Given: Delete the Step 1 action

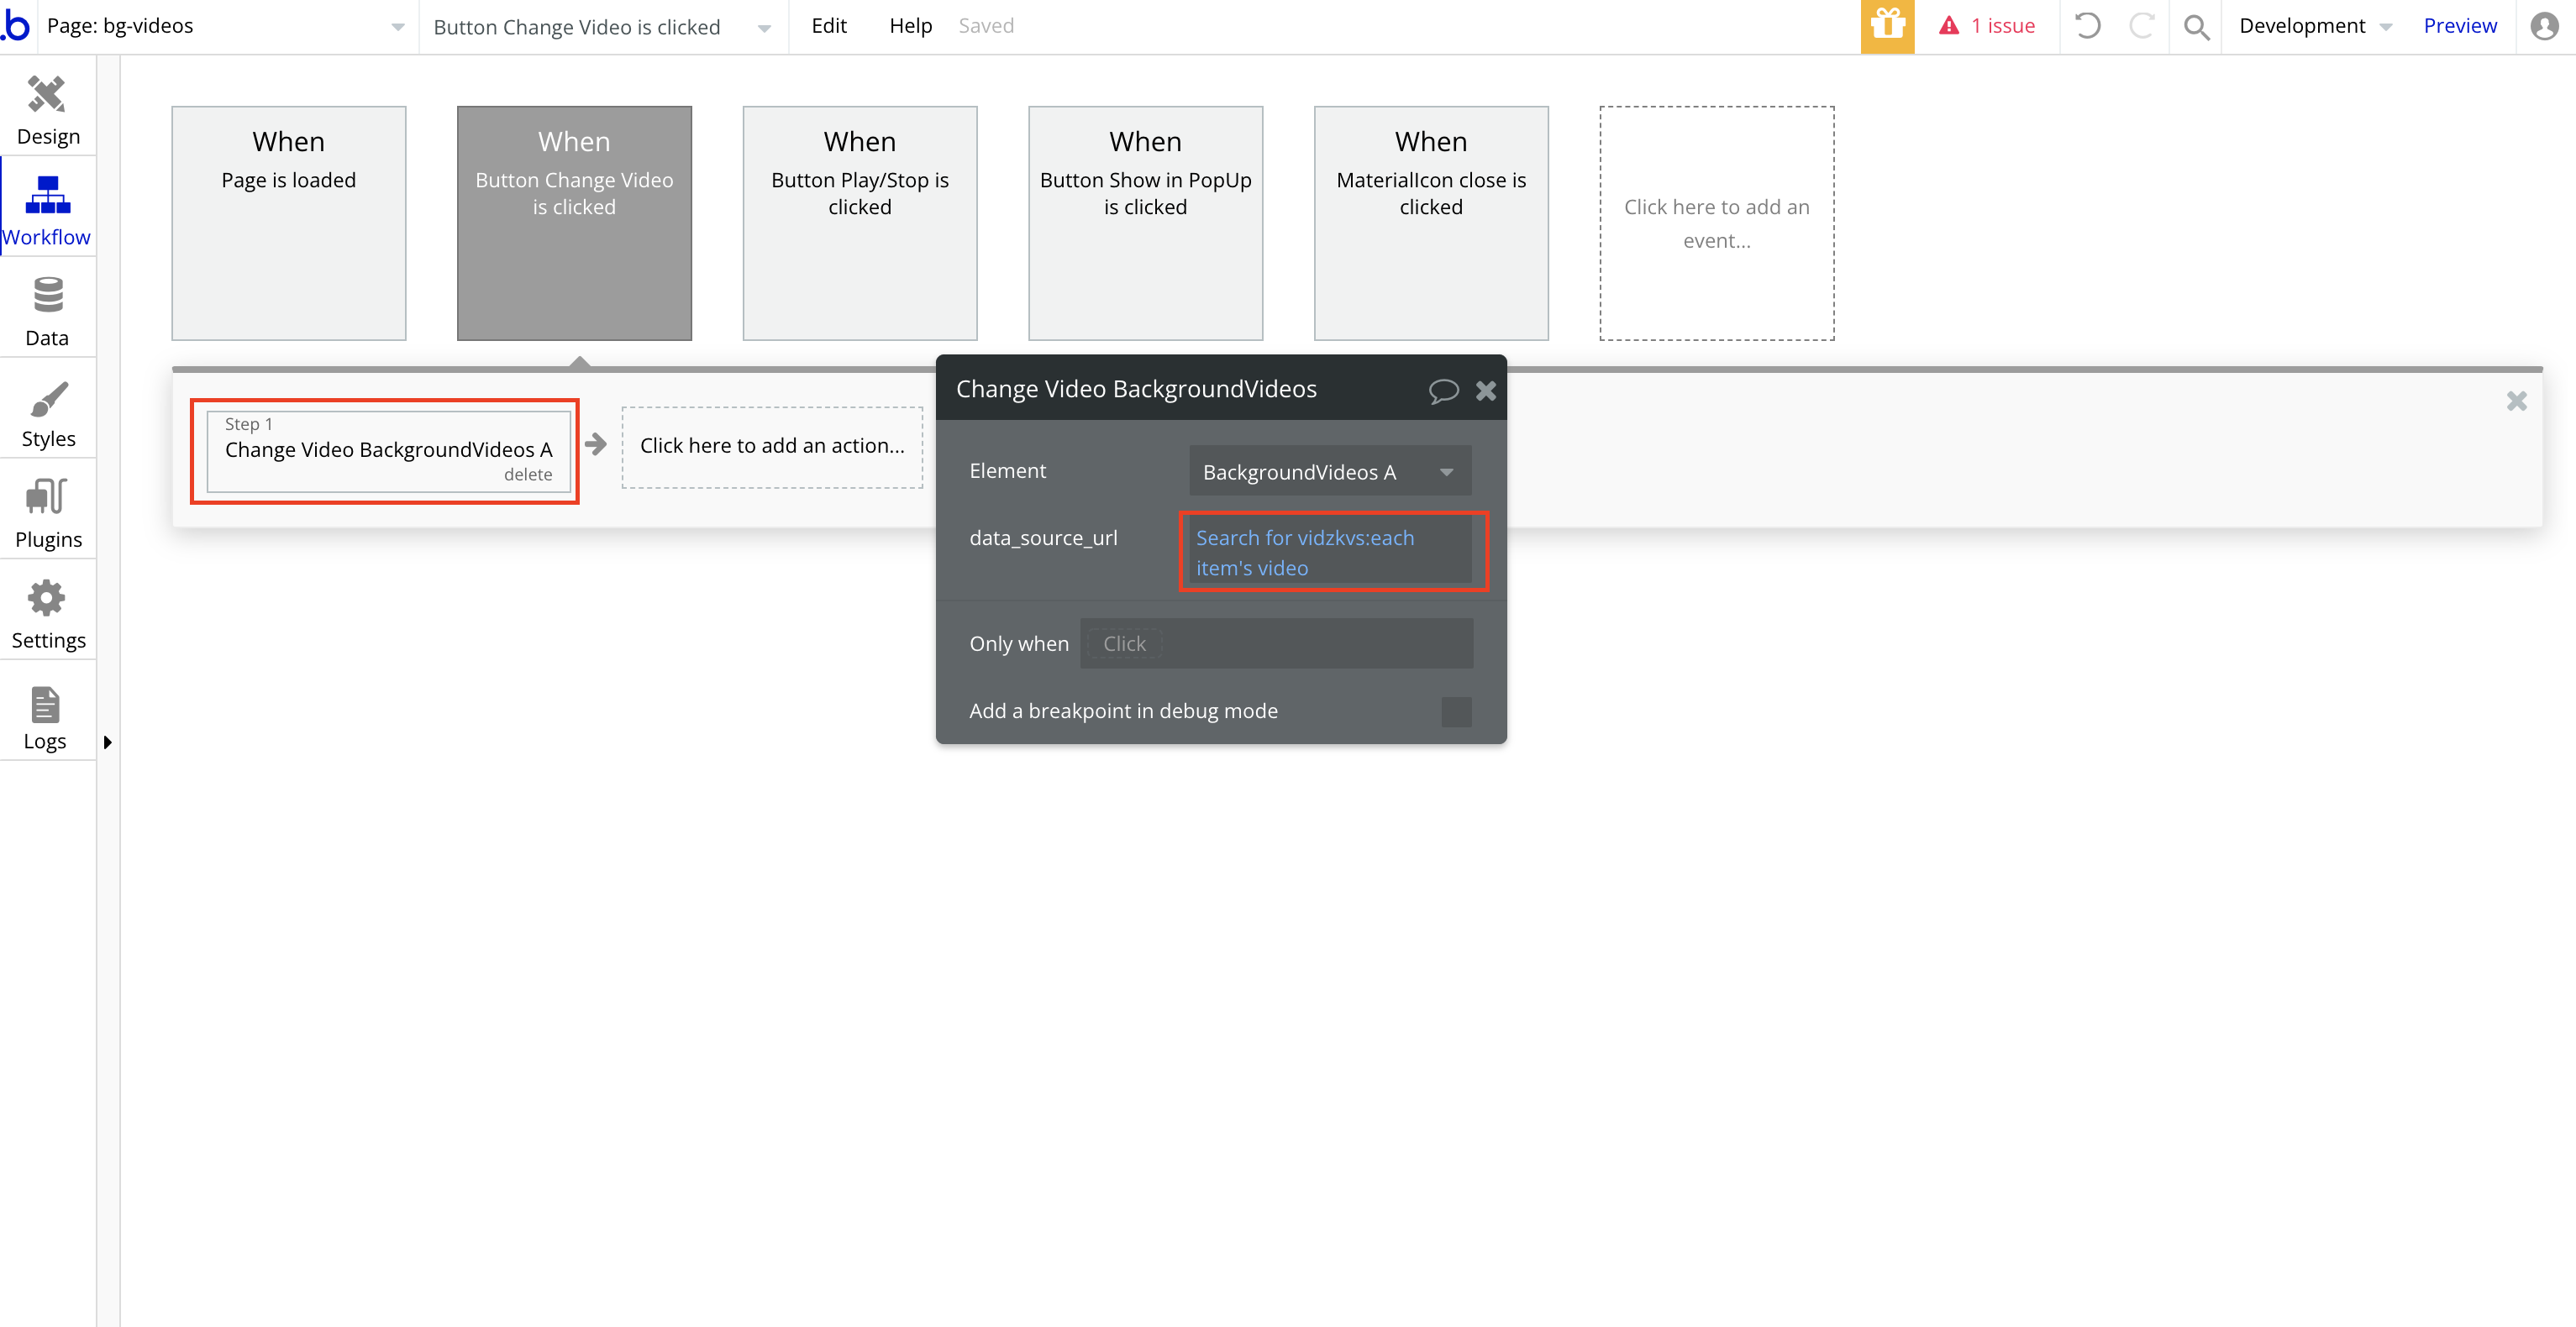Looking at the screenshot, I should tap(528, 475).
